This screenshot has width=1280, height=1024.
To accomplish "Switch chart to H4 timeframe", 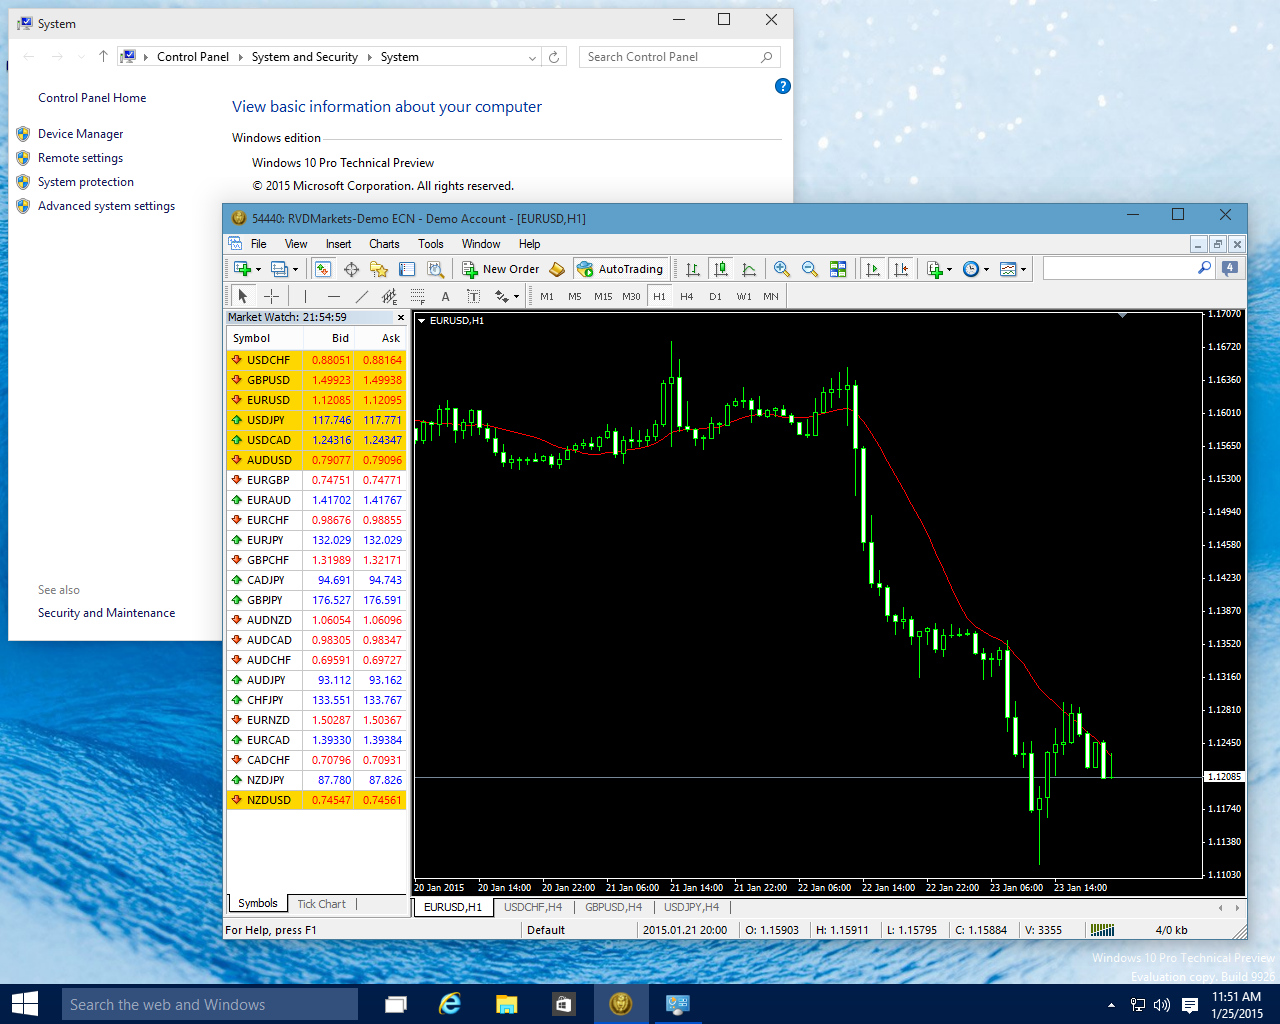I will (x=687, y=296).
